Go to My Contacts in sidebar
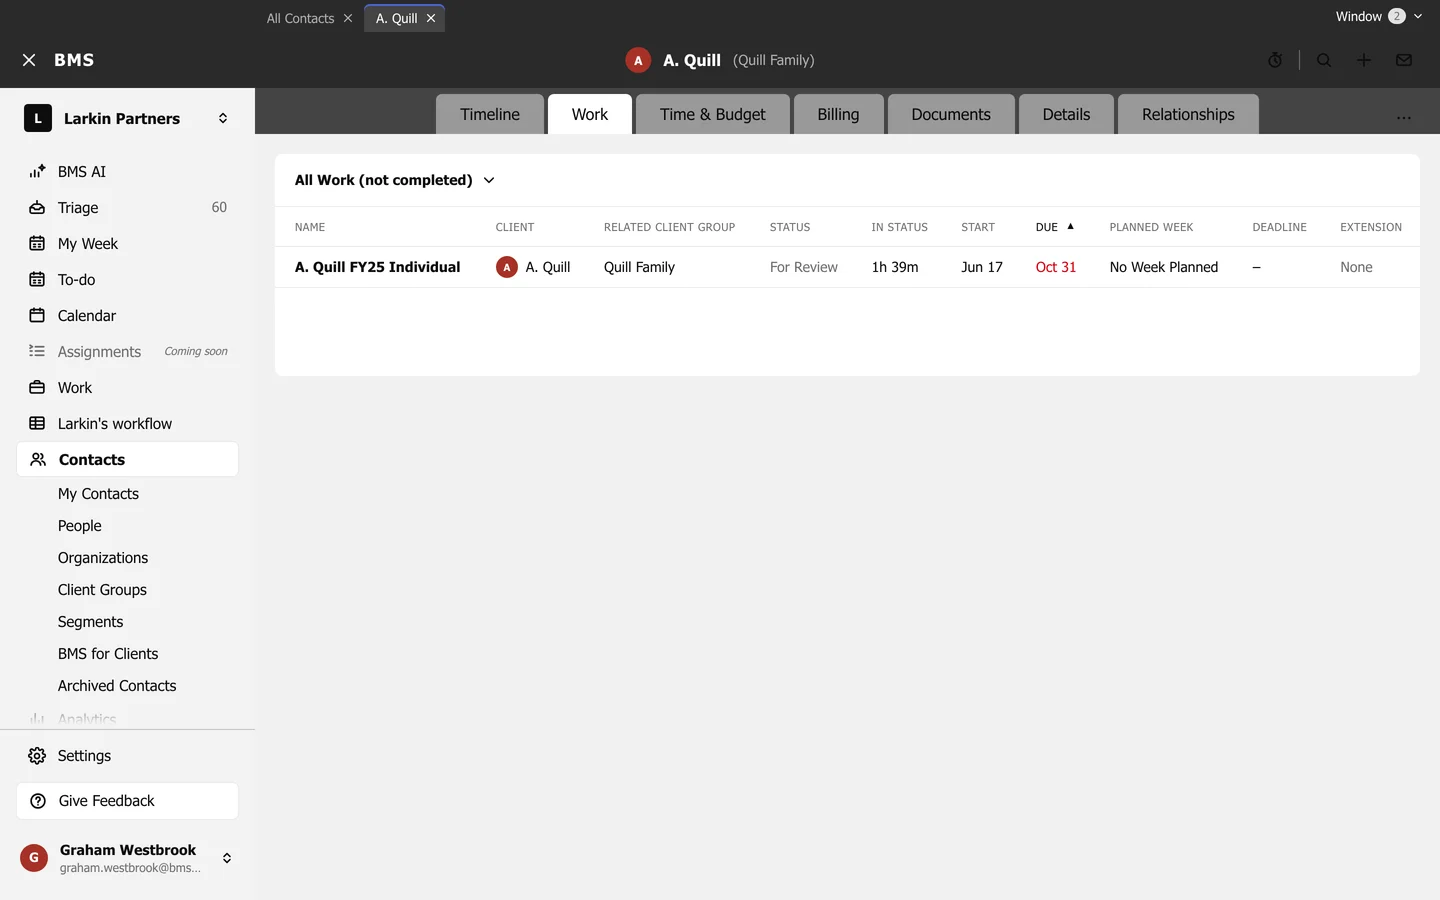 (98, 494)
